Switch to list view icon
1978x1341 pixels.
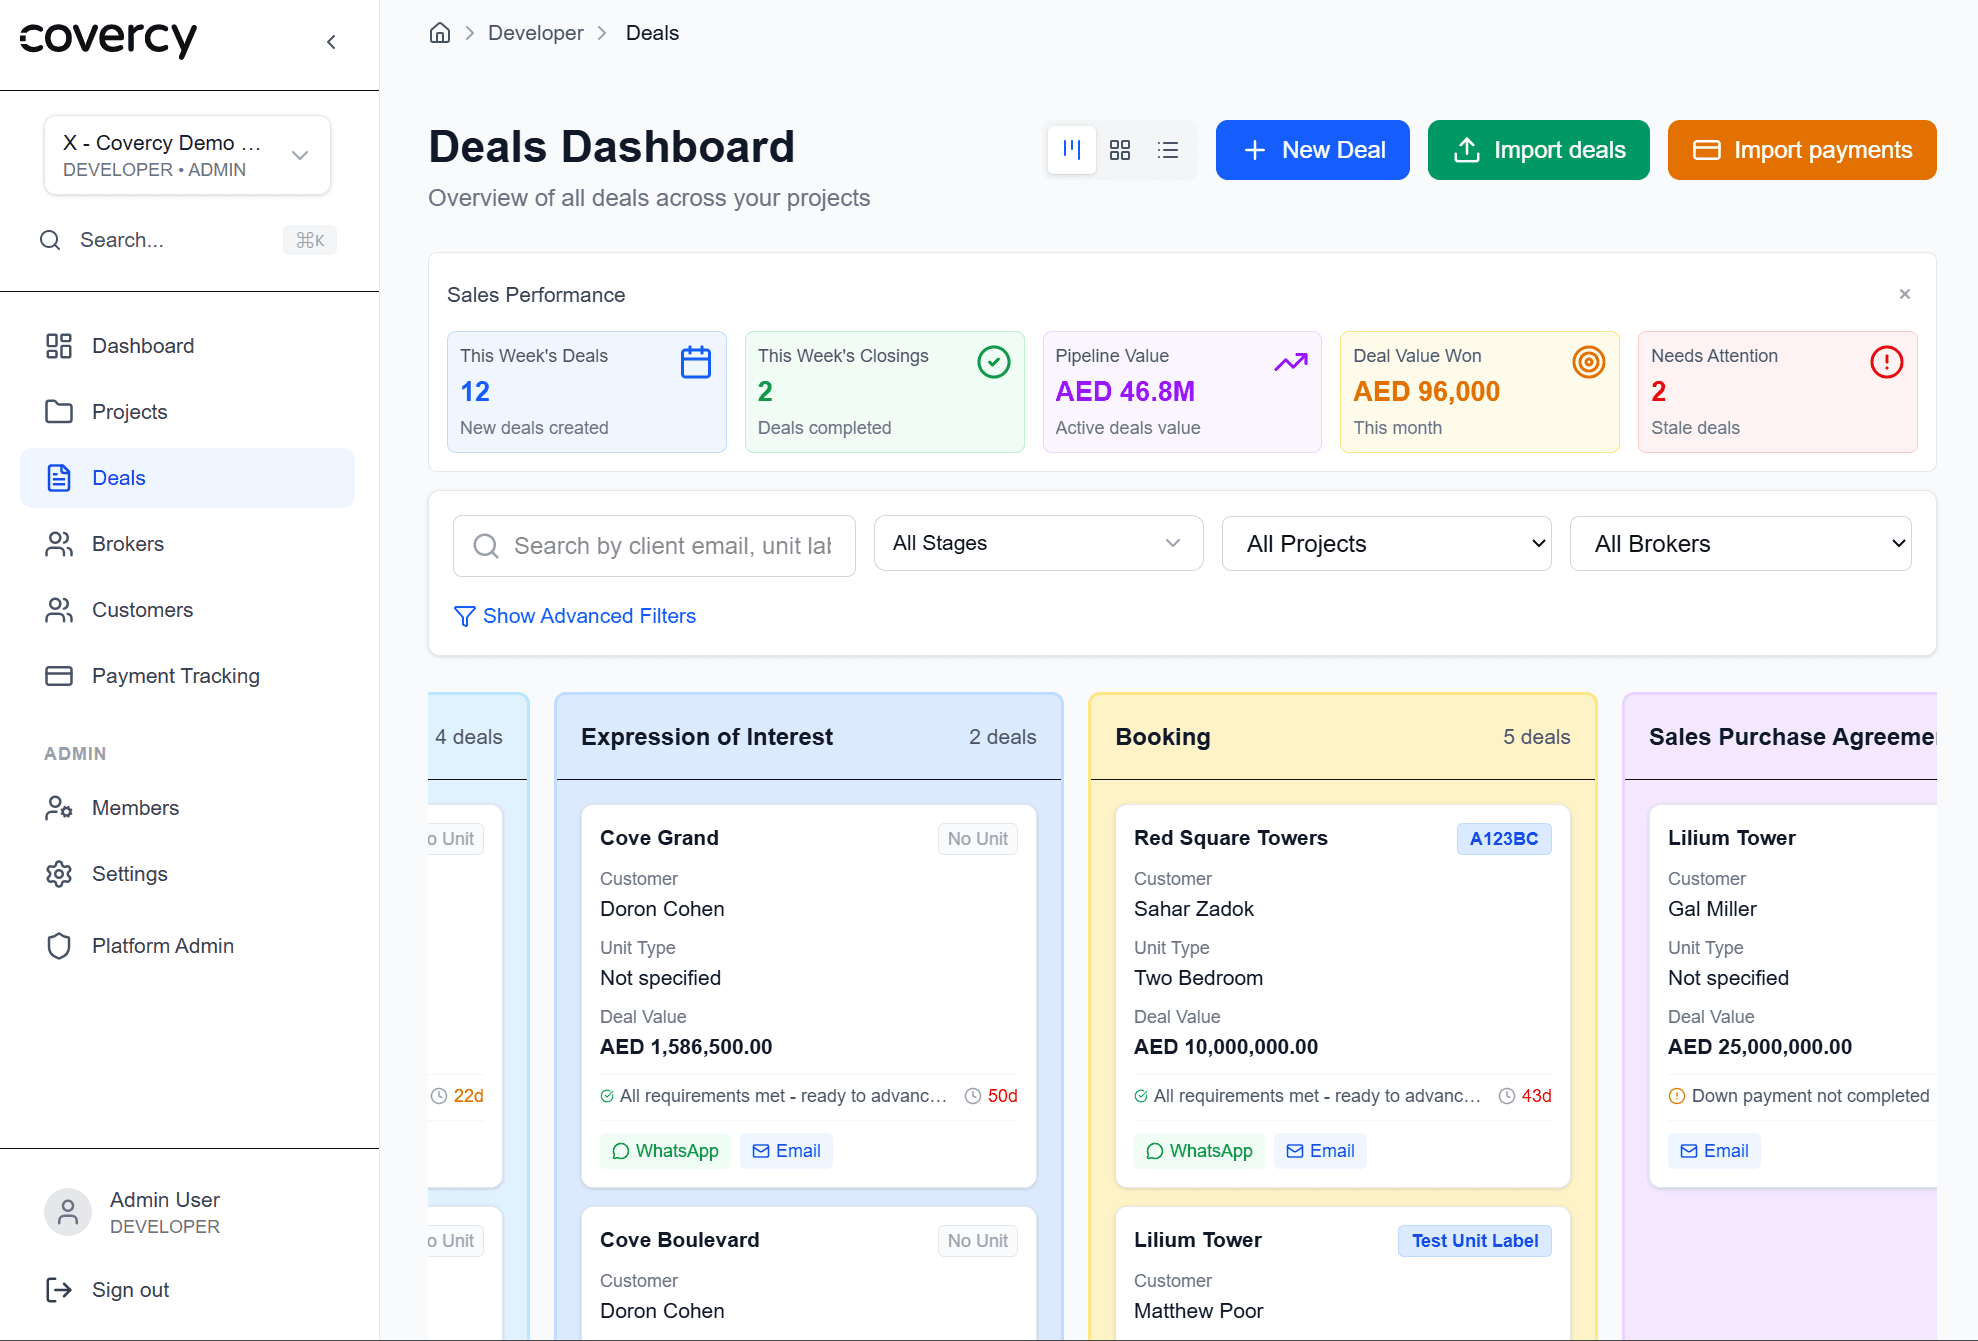point(1168,150)
